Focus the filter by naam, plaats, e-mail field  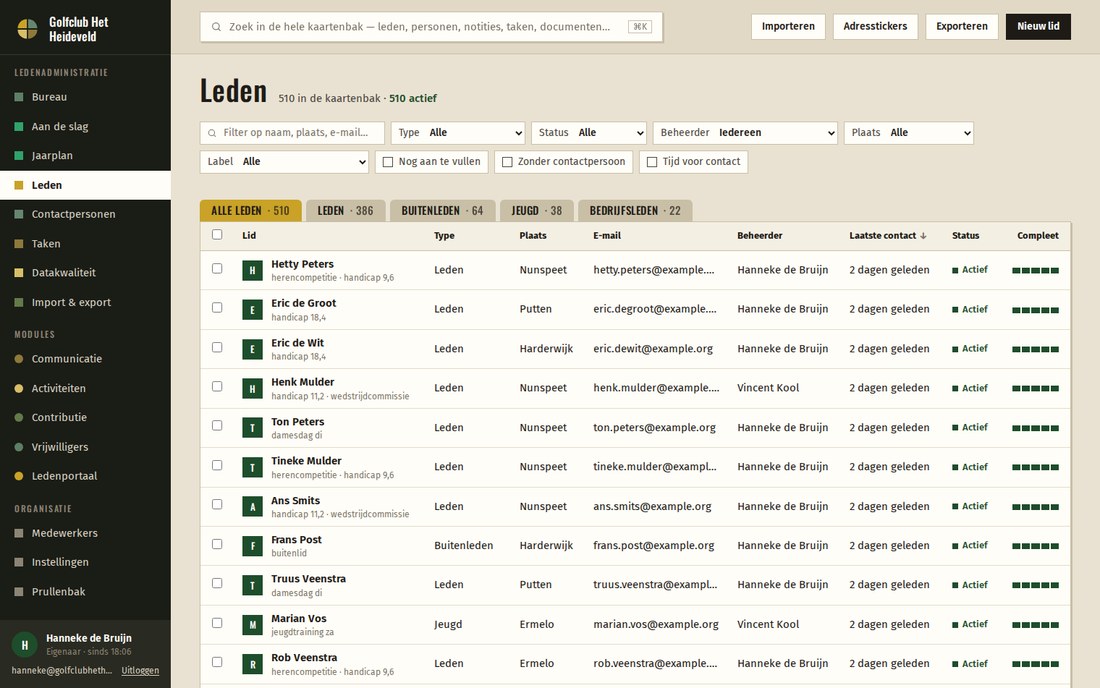[293, 133]
